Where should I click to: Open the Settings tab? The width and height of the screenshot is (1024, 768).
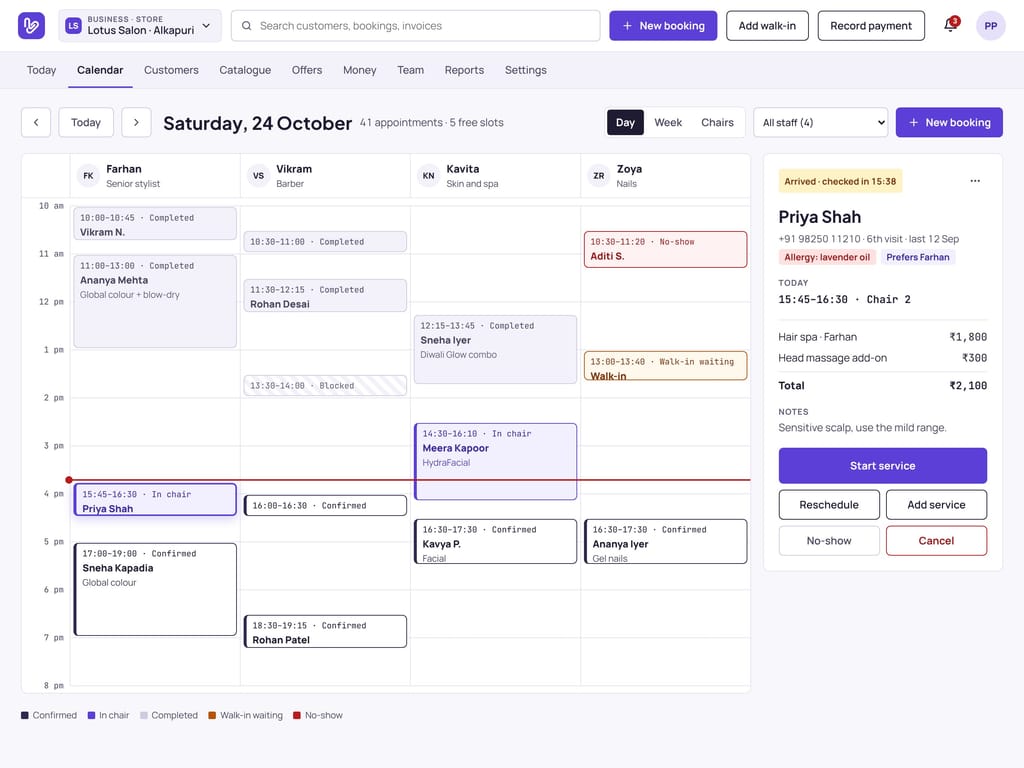526,70
